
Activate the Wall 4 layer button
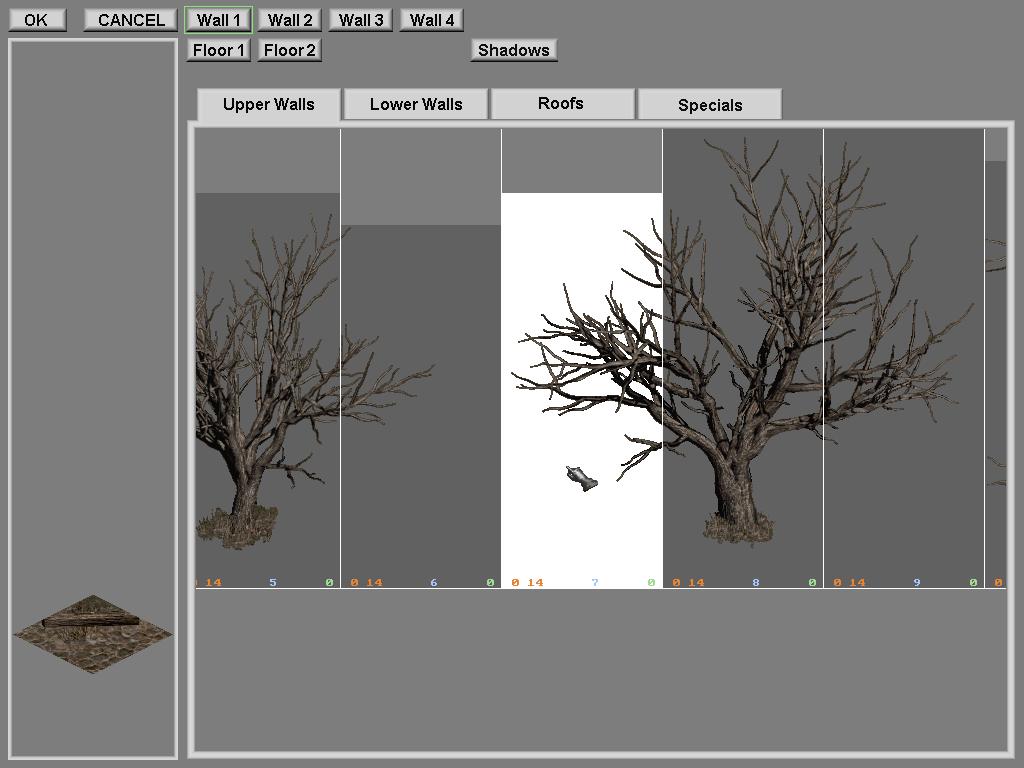432,20
